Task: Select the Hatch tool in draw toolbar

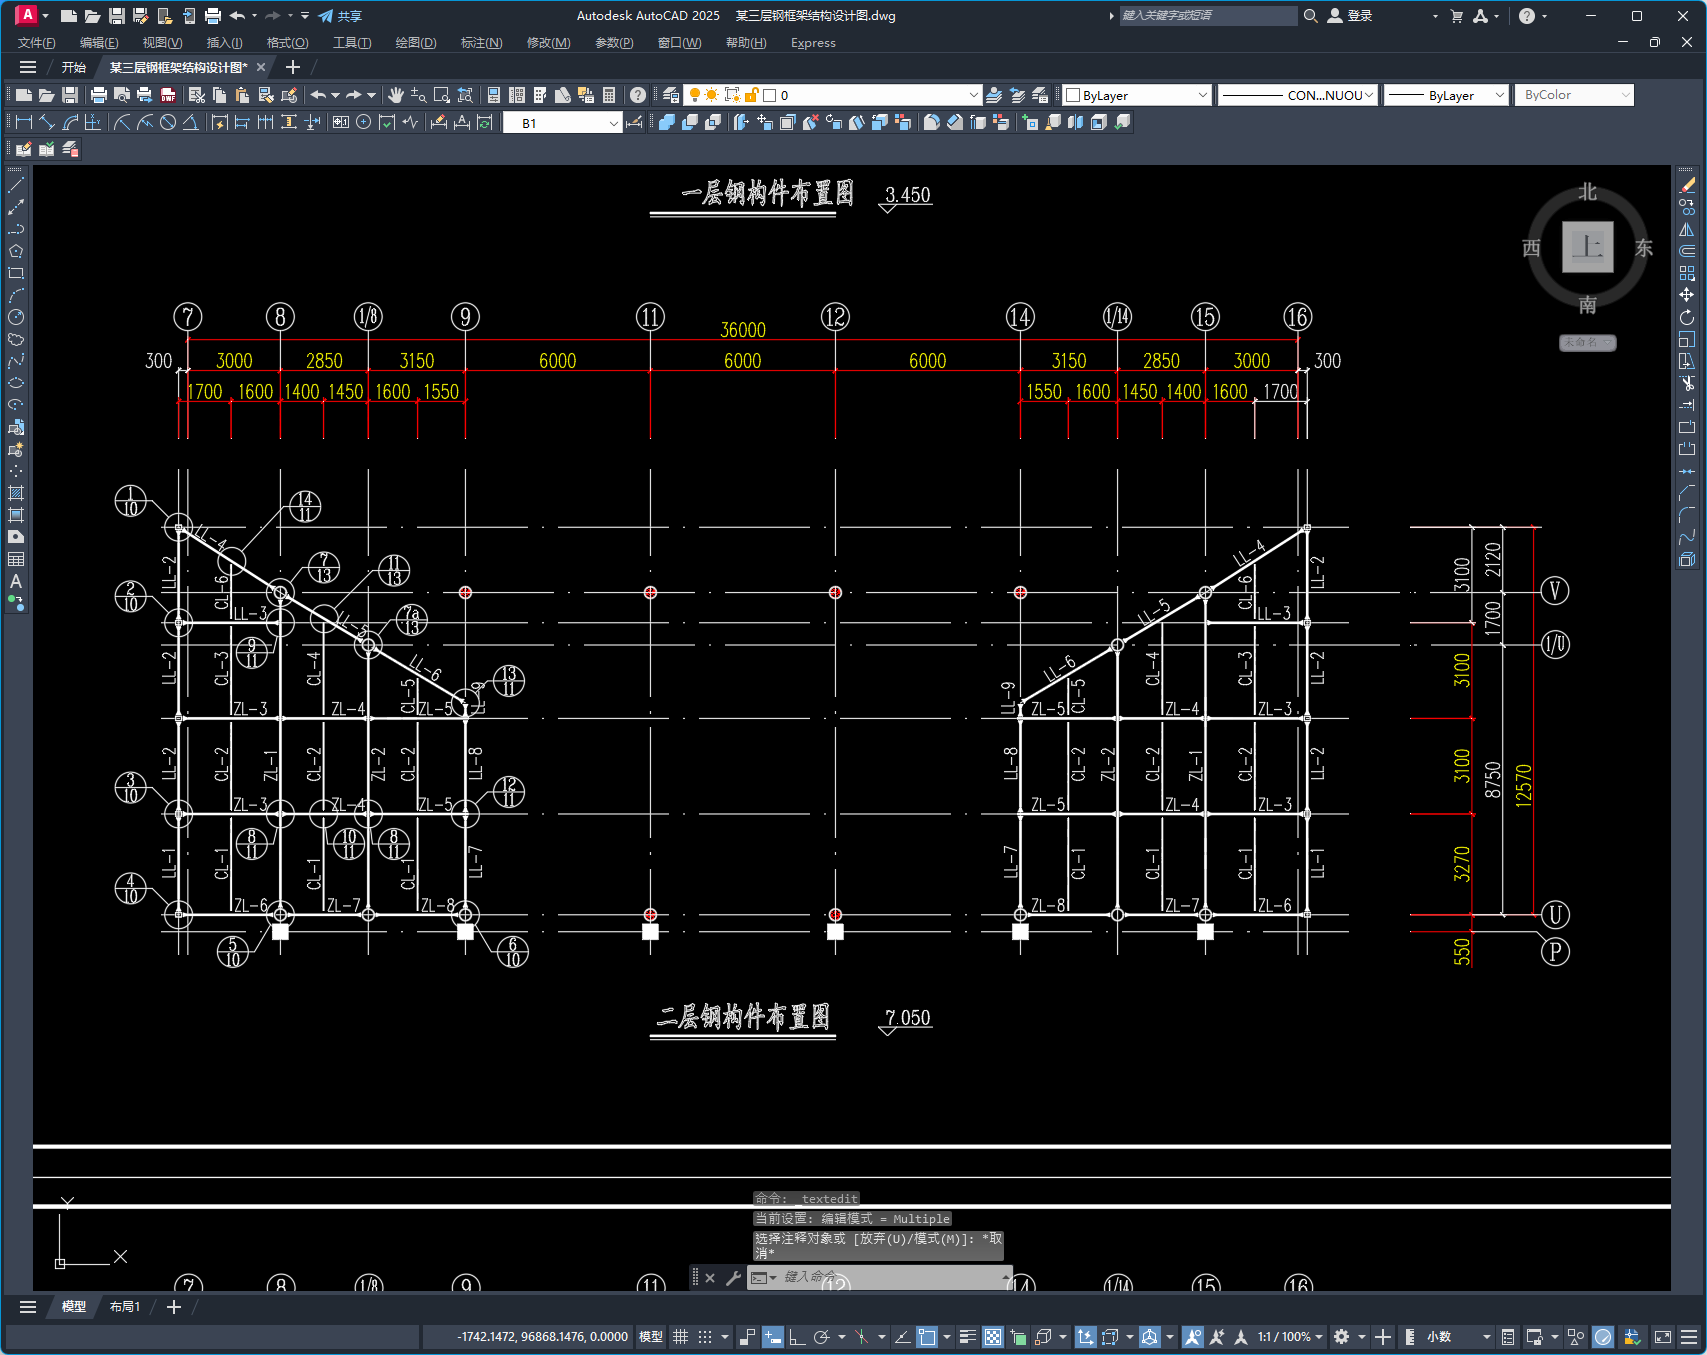Action: pyautogui.click(x=16, y=493)
